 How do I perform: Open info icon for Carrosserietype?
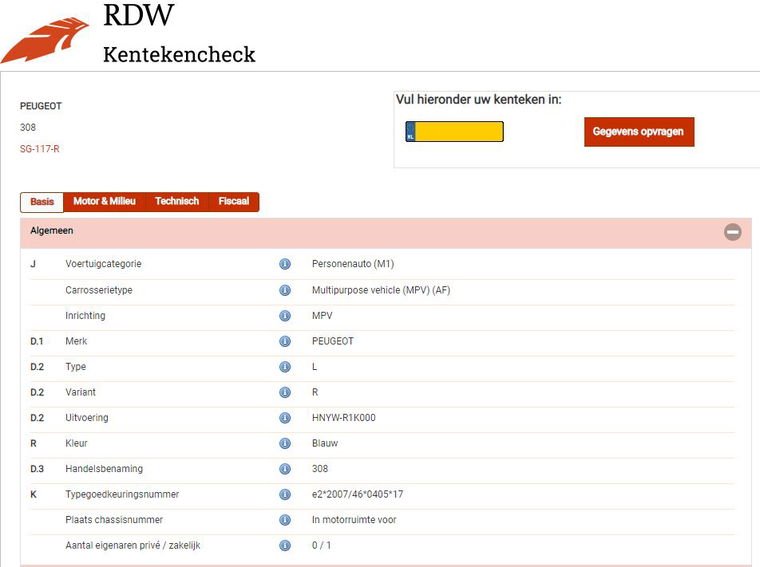click(x=285, y=290)
